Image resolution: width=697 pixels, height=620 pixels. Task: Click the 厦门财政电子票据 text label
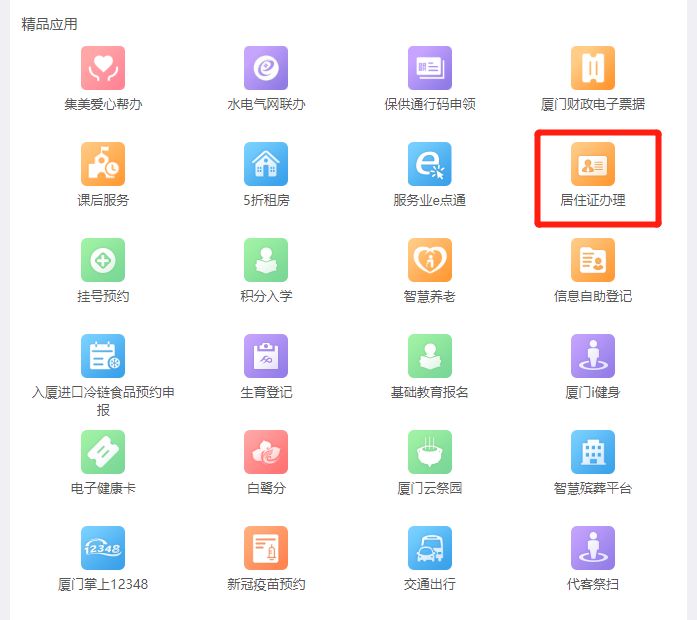(x=593, y=104)
